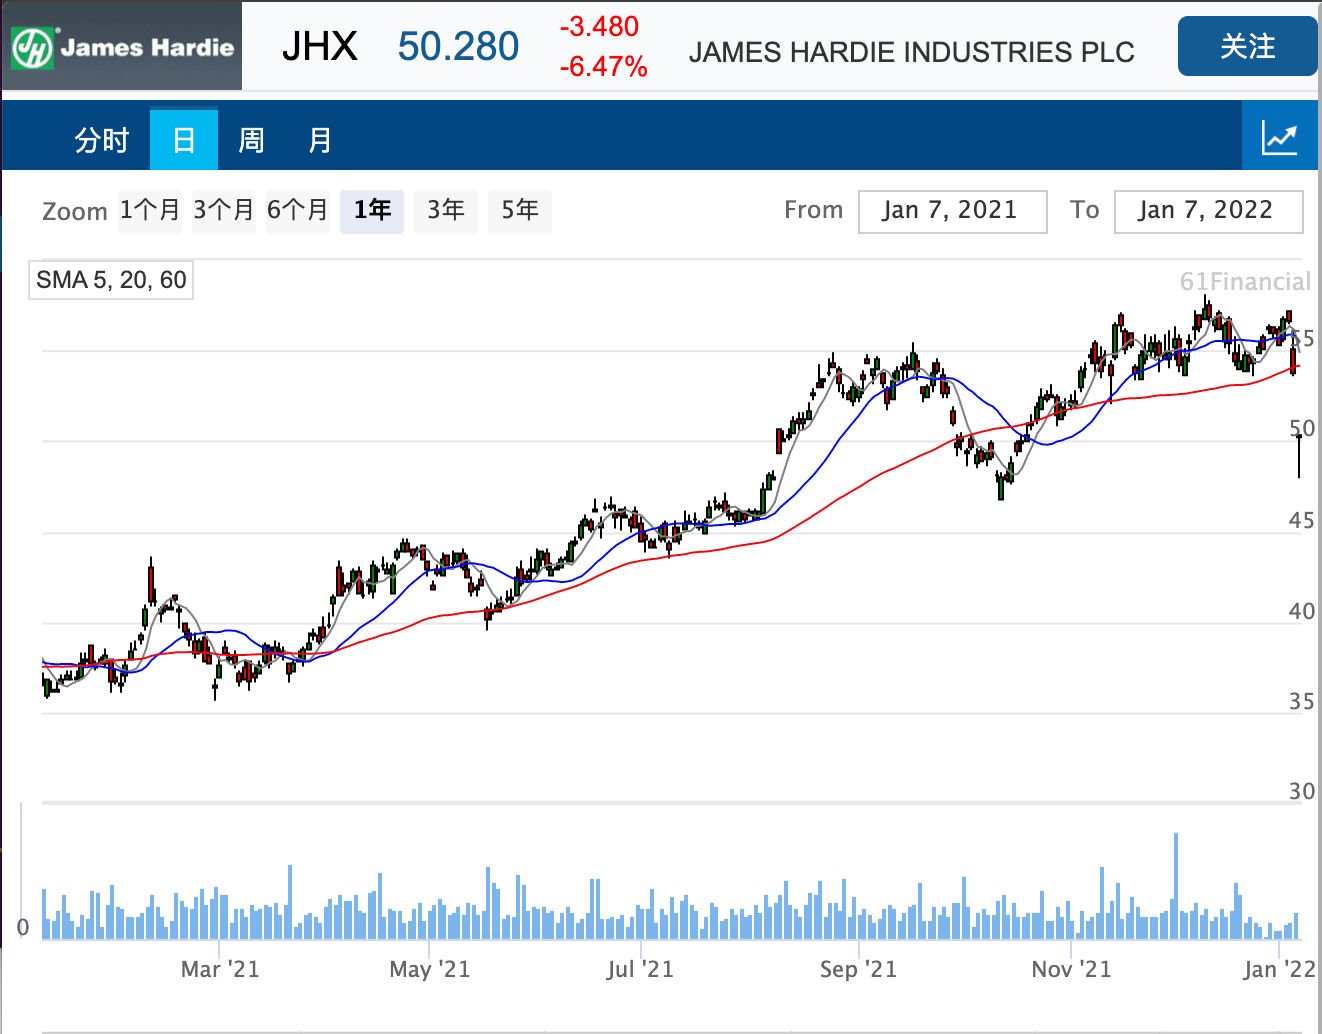Viewport: 1322px width, 1034px height.
Task: Switch to the 周 weekly tab
Action: pos(251,139)
